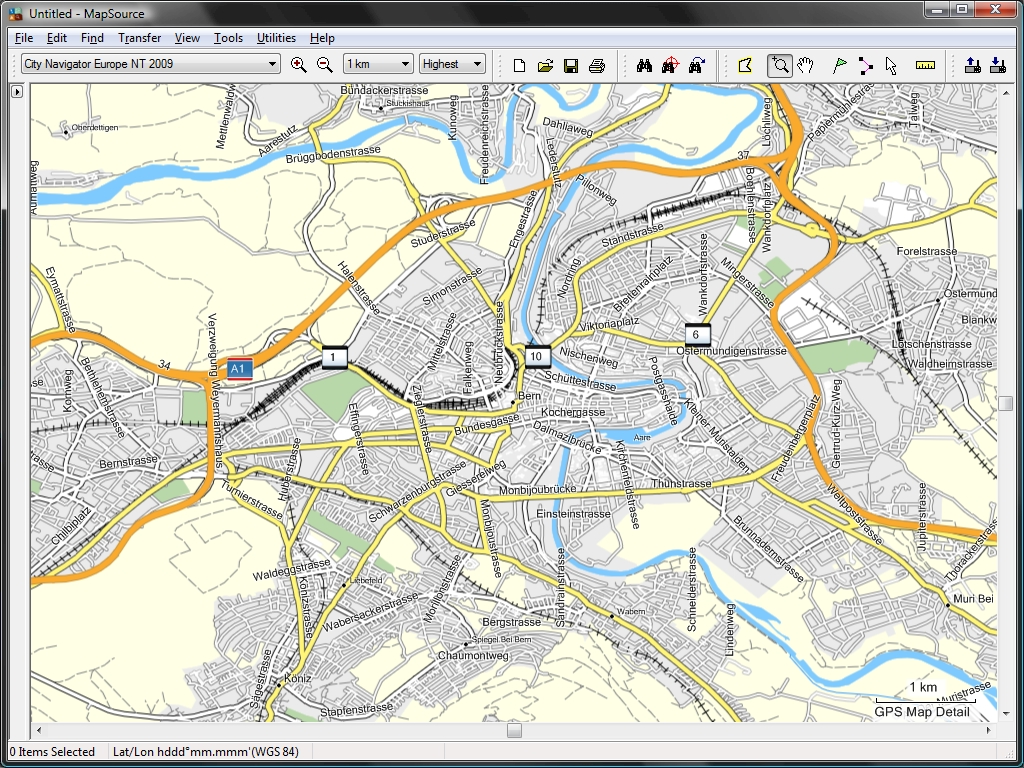Open the File menu
The image size is (1024, 768).
tap(24, 38)
